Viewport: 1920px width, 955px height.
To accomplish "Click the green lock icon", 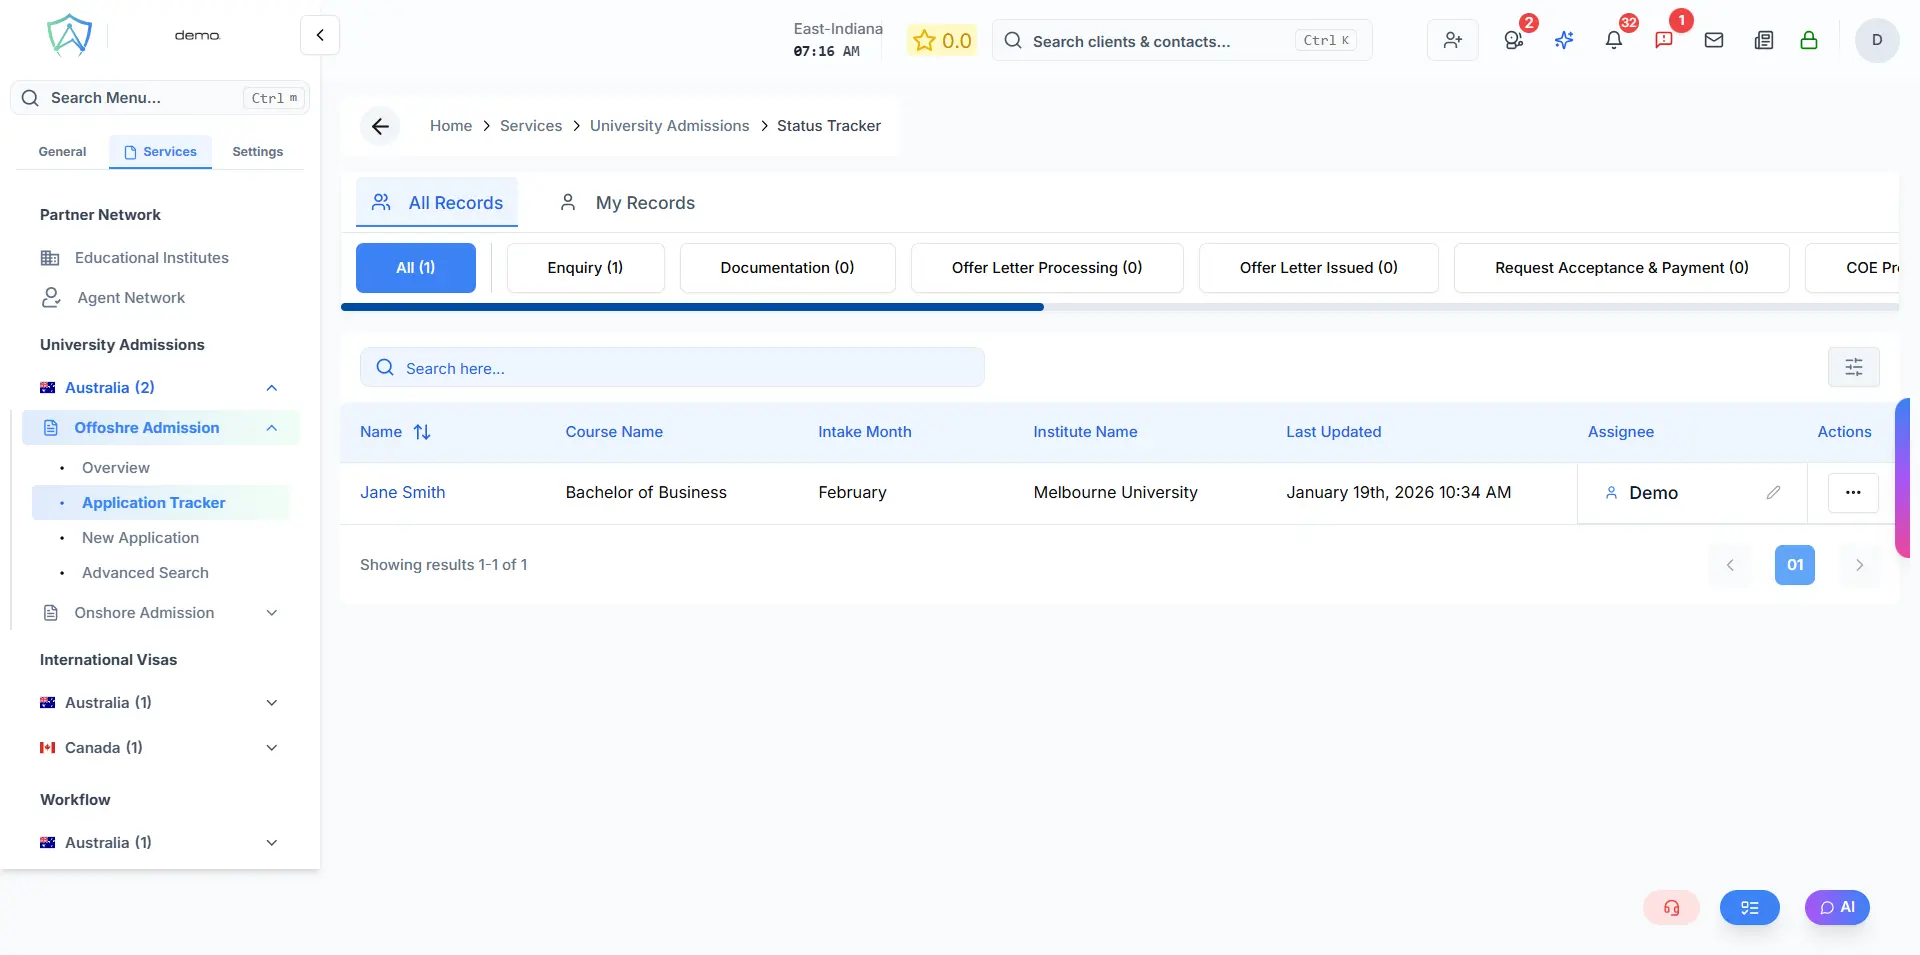I will (x=1809, y=40).
